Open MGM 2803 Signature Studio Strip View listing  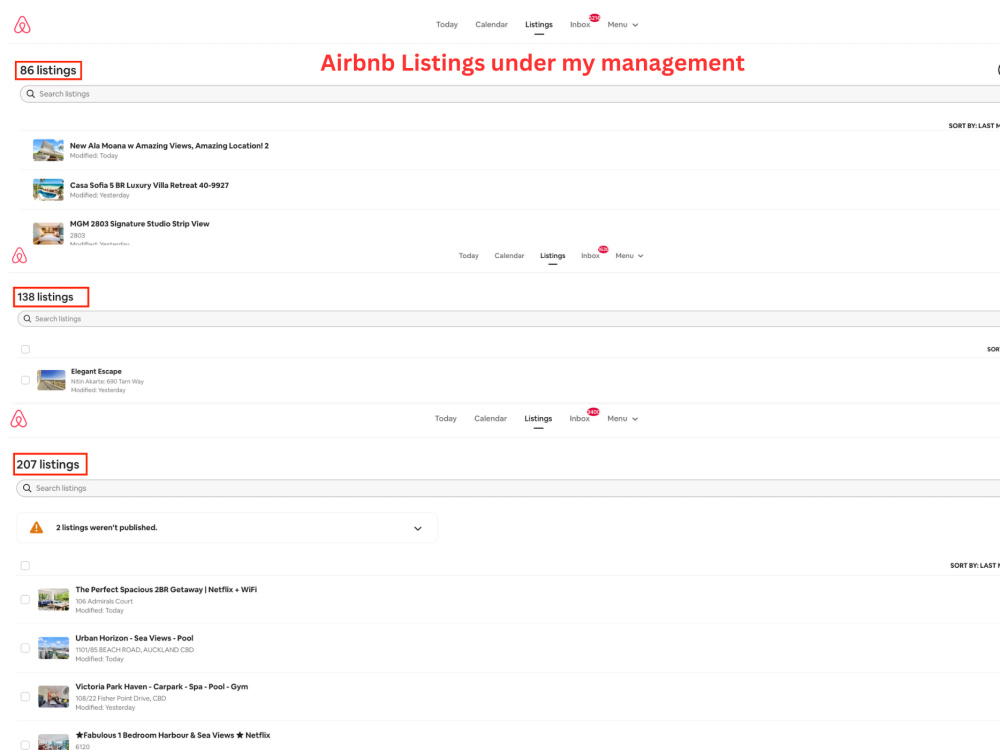pyautogui.click(x=140, y=224)
